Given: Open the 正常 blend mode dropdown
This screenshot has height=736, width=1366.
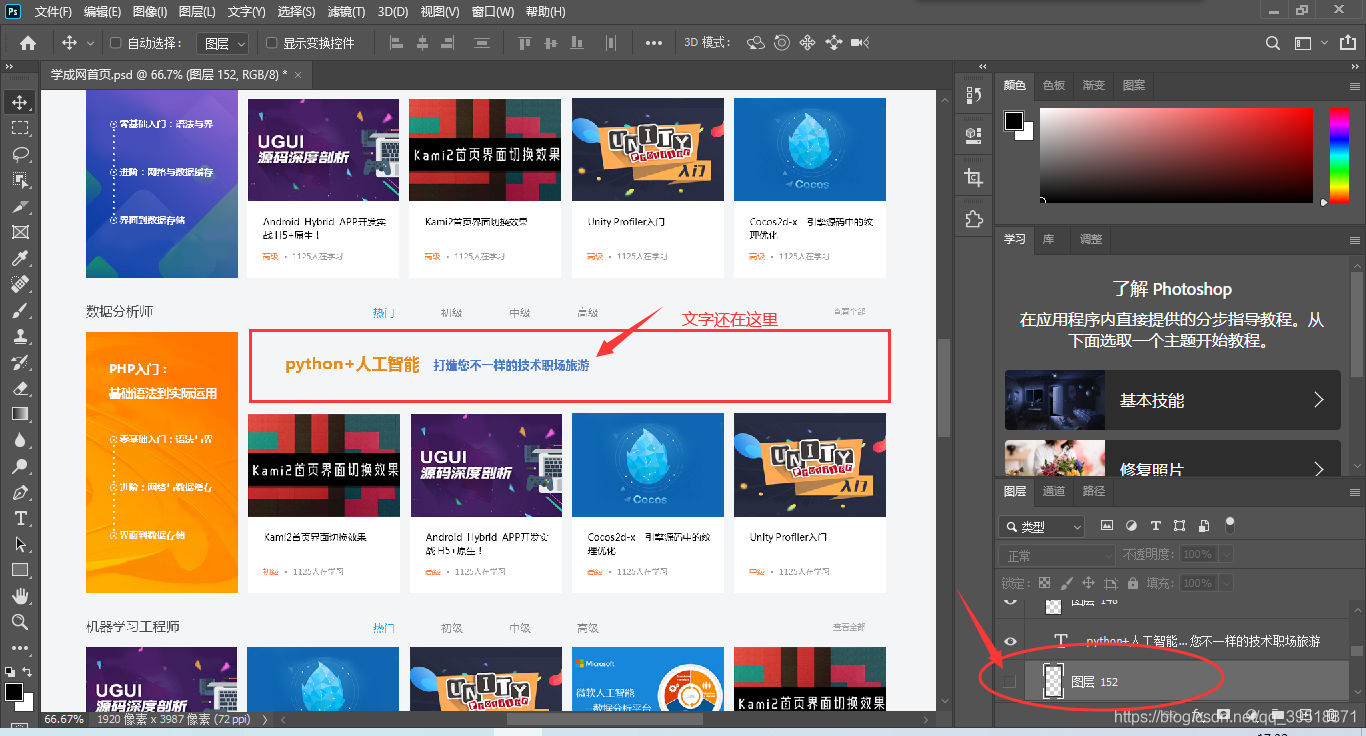Looking at the screenshot, I should point(1057,555).
